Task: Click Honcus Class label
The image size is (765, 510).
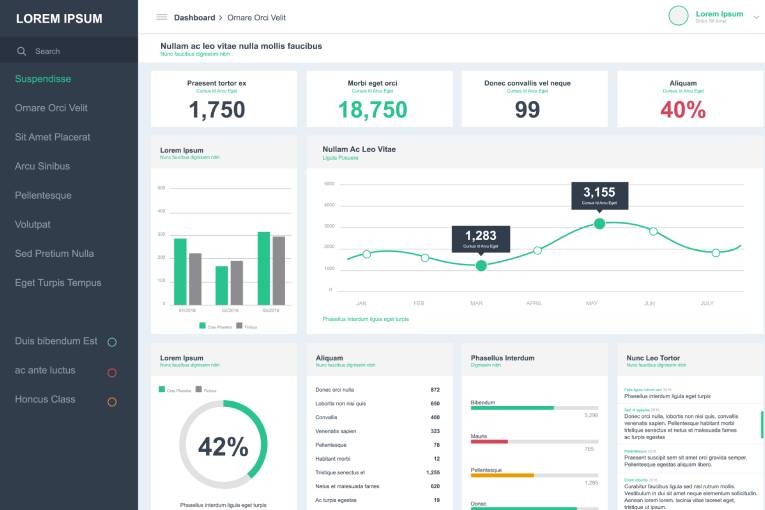Action: (45, 399)
